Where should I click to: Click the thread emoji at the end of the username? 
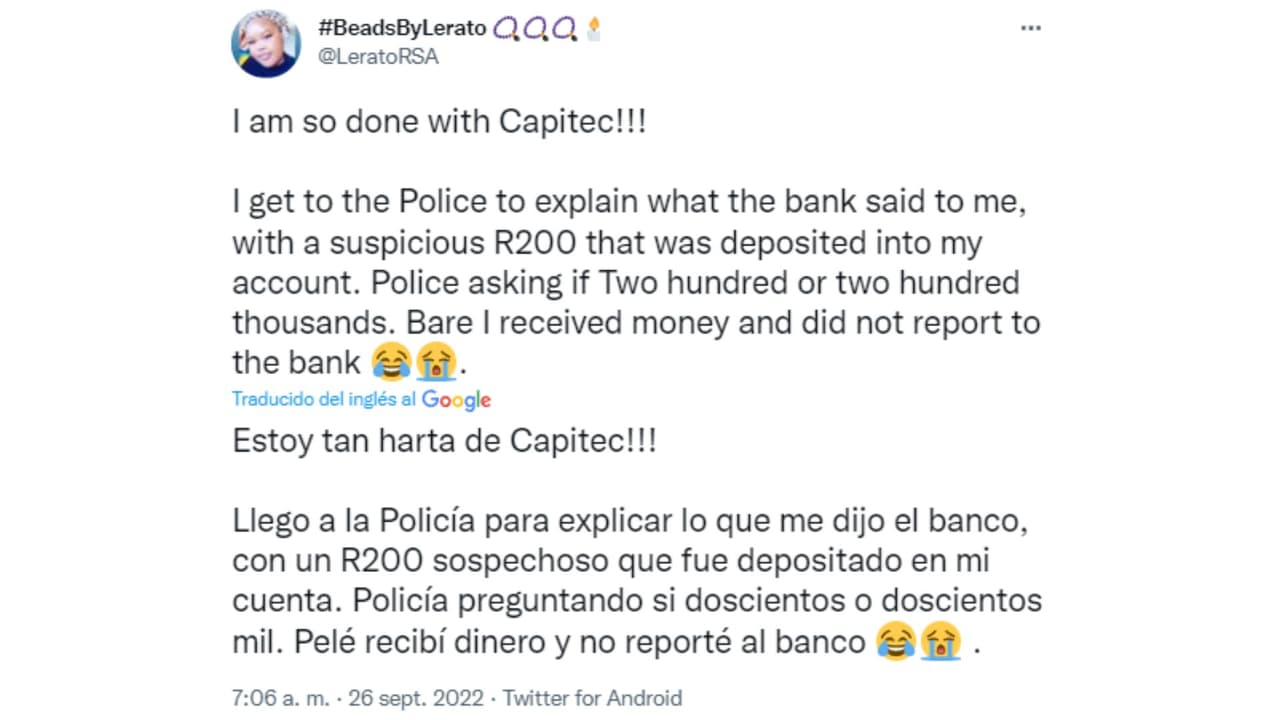pos(594,28)
